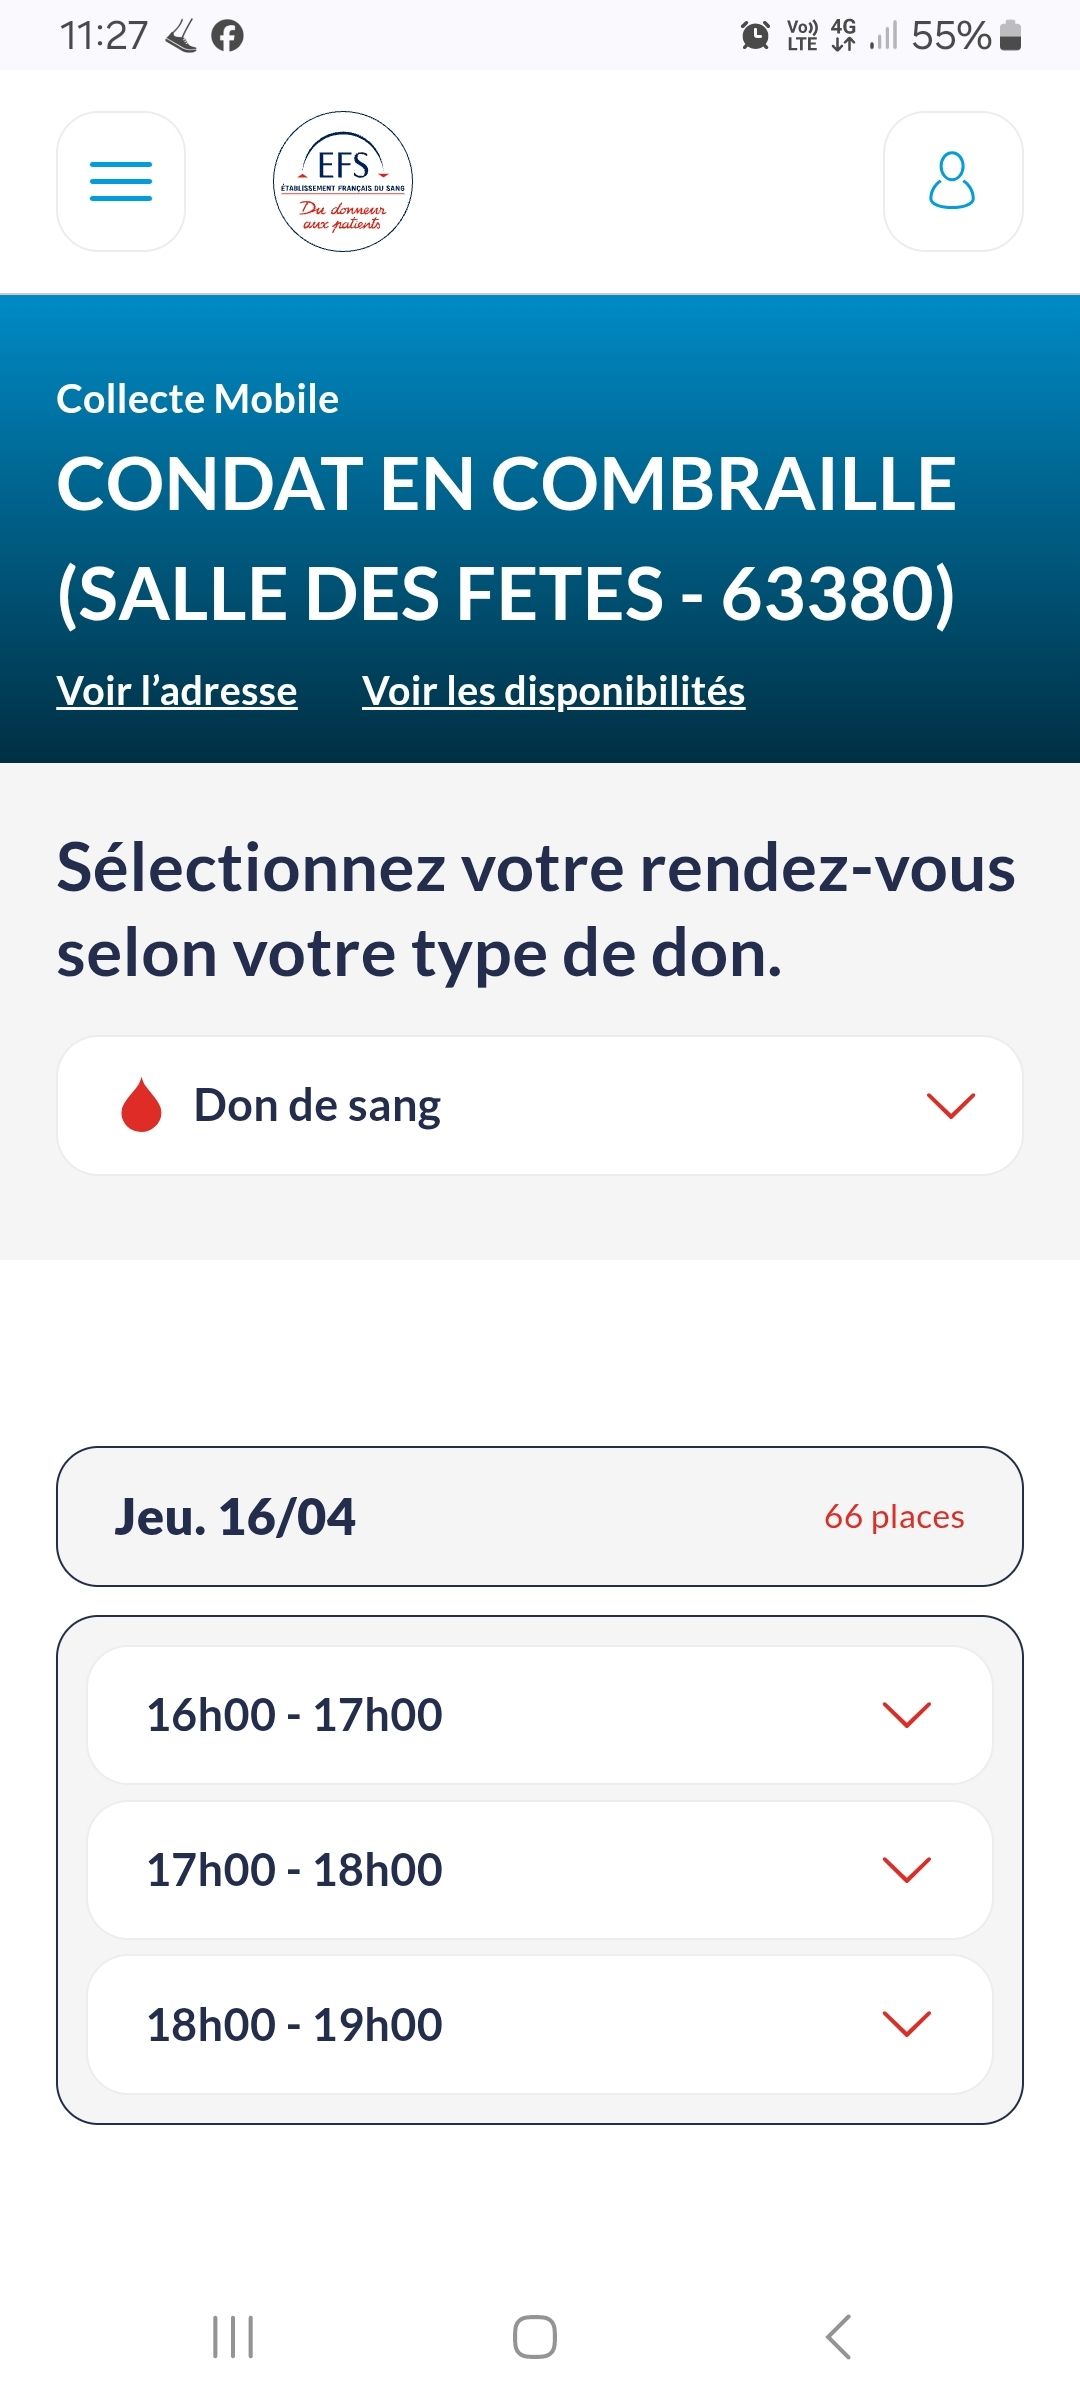Tap the battery indicator icon
Image resolution: width=1080 pixels, height=2408 pixels.
point(1011,36)
